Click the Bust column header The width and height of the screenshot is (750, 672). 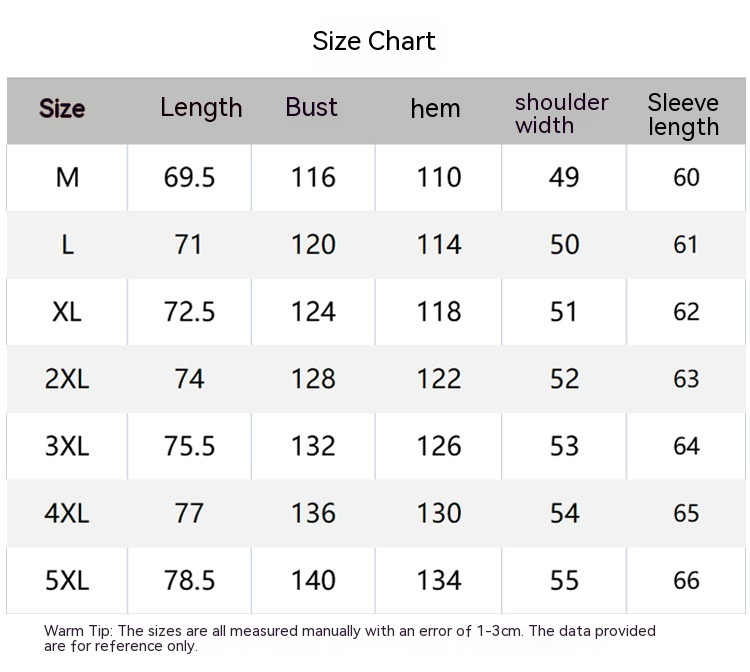coord(311,108)
